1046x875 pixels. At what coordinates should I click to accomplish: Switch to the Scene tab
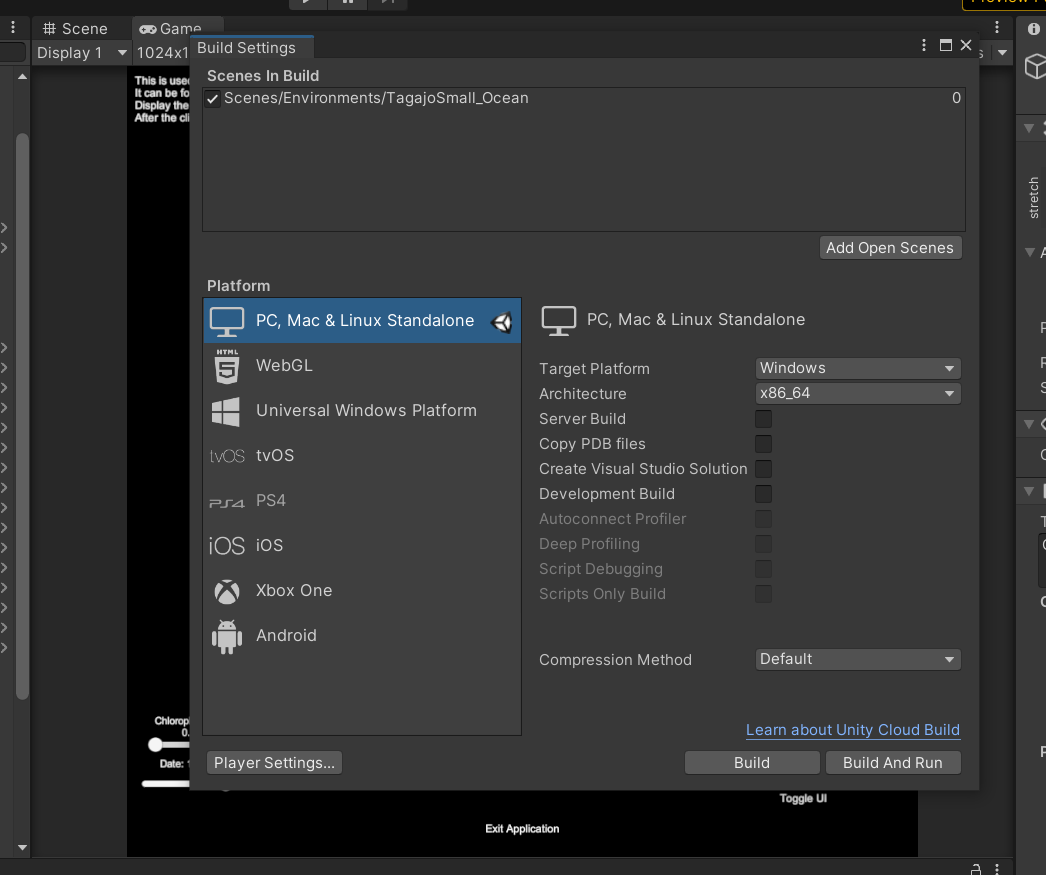[75, 29]
